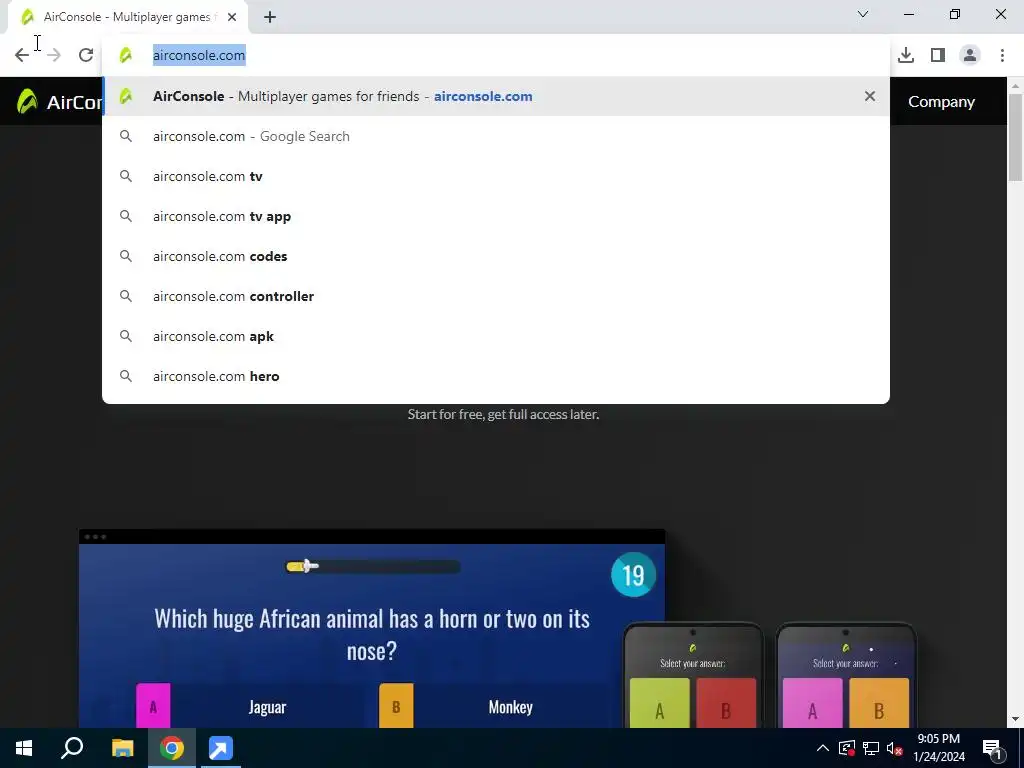1024x768 pixels.
Task: Choose the 'airconsole.com controller' suggestion
Action: (496, 296)
